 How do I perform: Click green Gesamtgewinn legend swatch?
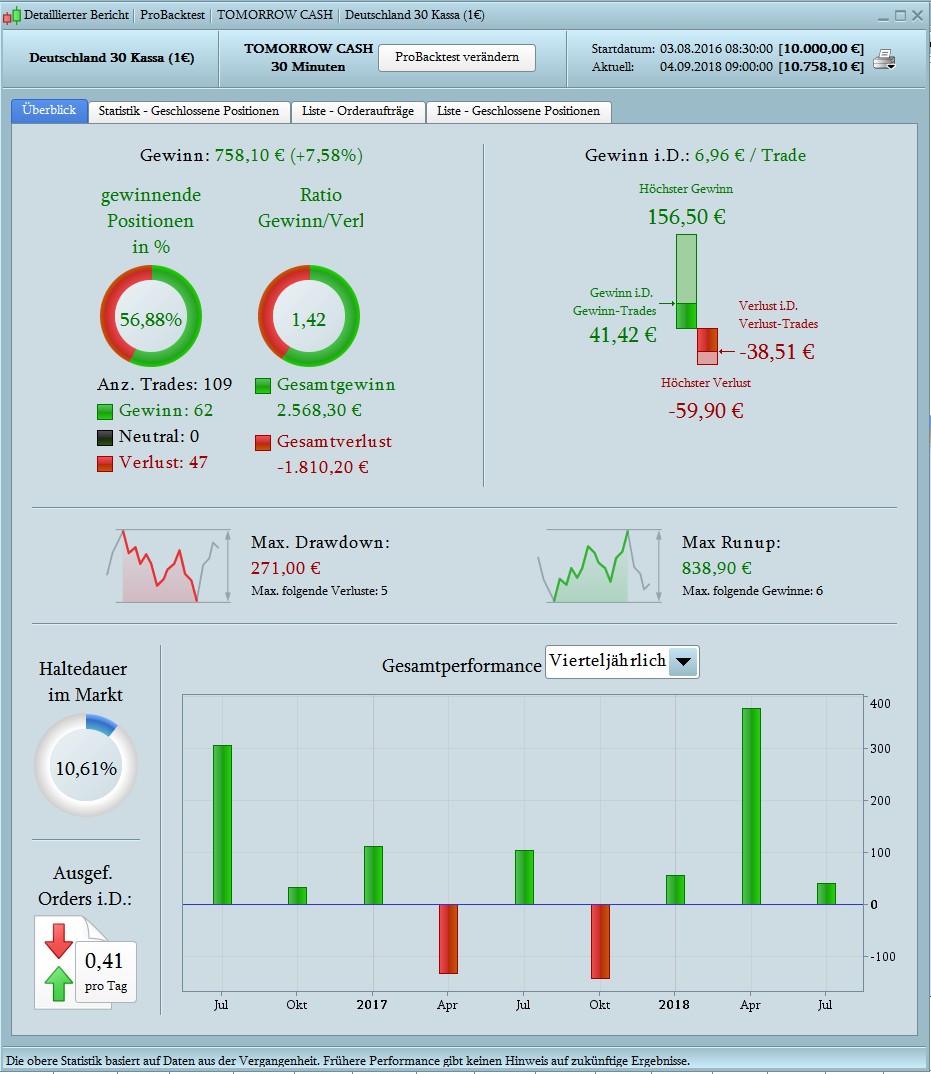coord(263,386)
